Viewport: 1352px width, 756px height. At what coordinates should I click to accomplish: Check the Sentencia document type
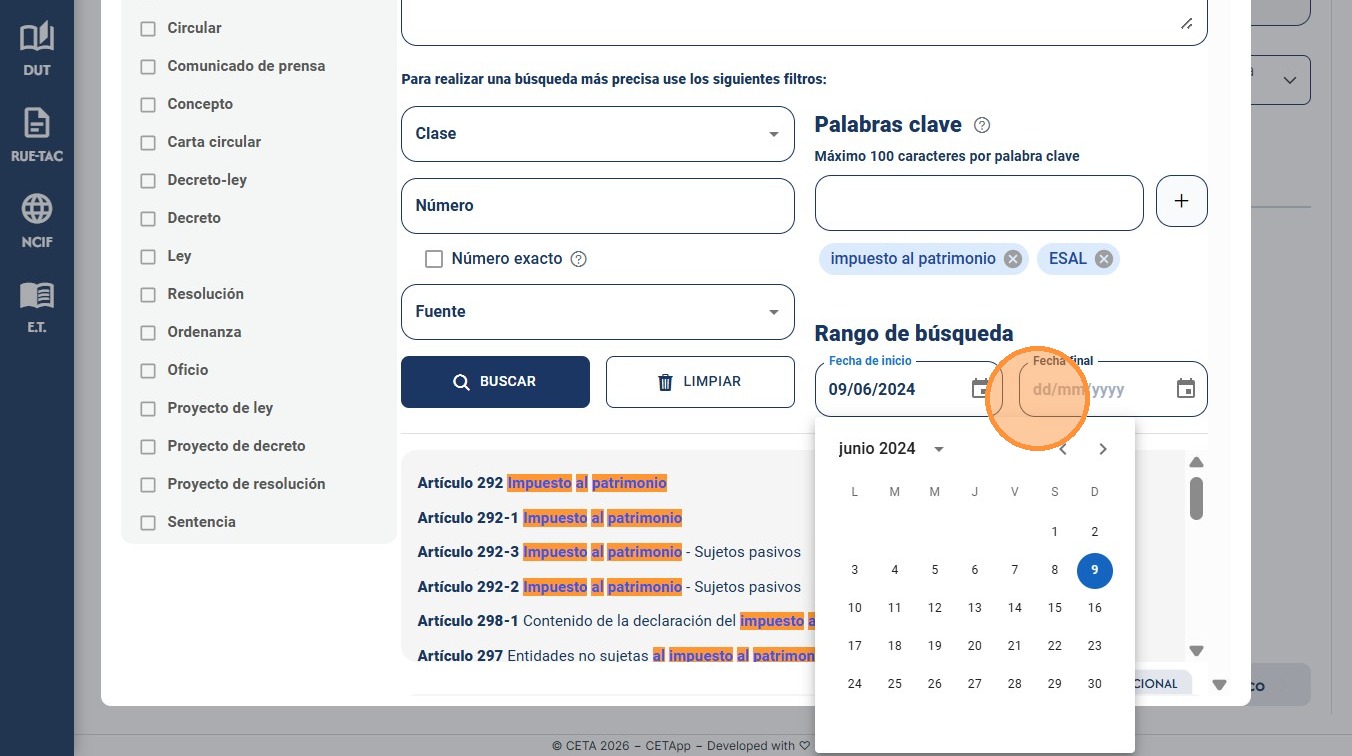[x=148, y=523]
